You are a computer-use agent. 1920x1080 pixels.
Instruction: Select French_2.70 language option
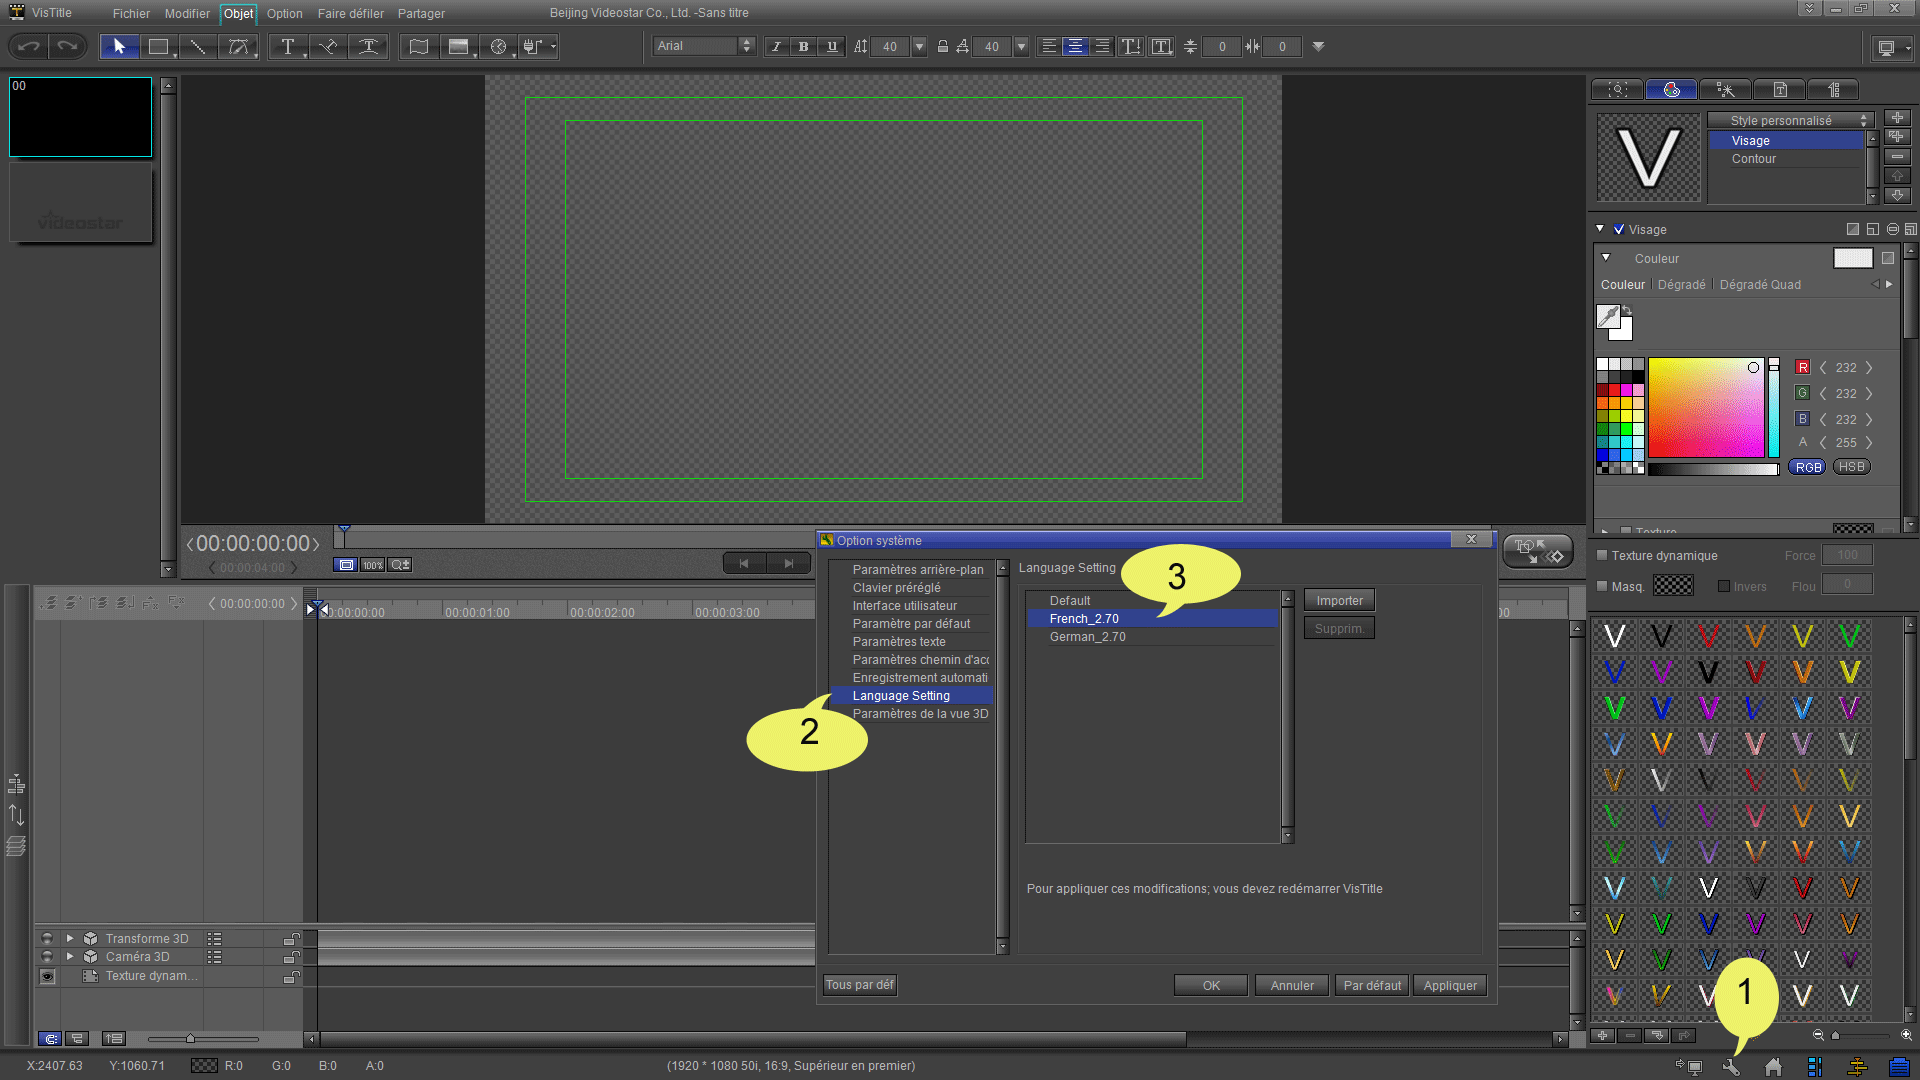(x=1083, y=618)
